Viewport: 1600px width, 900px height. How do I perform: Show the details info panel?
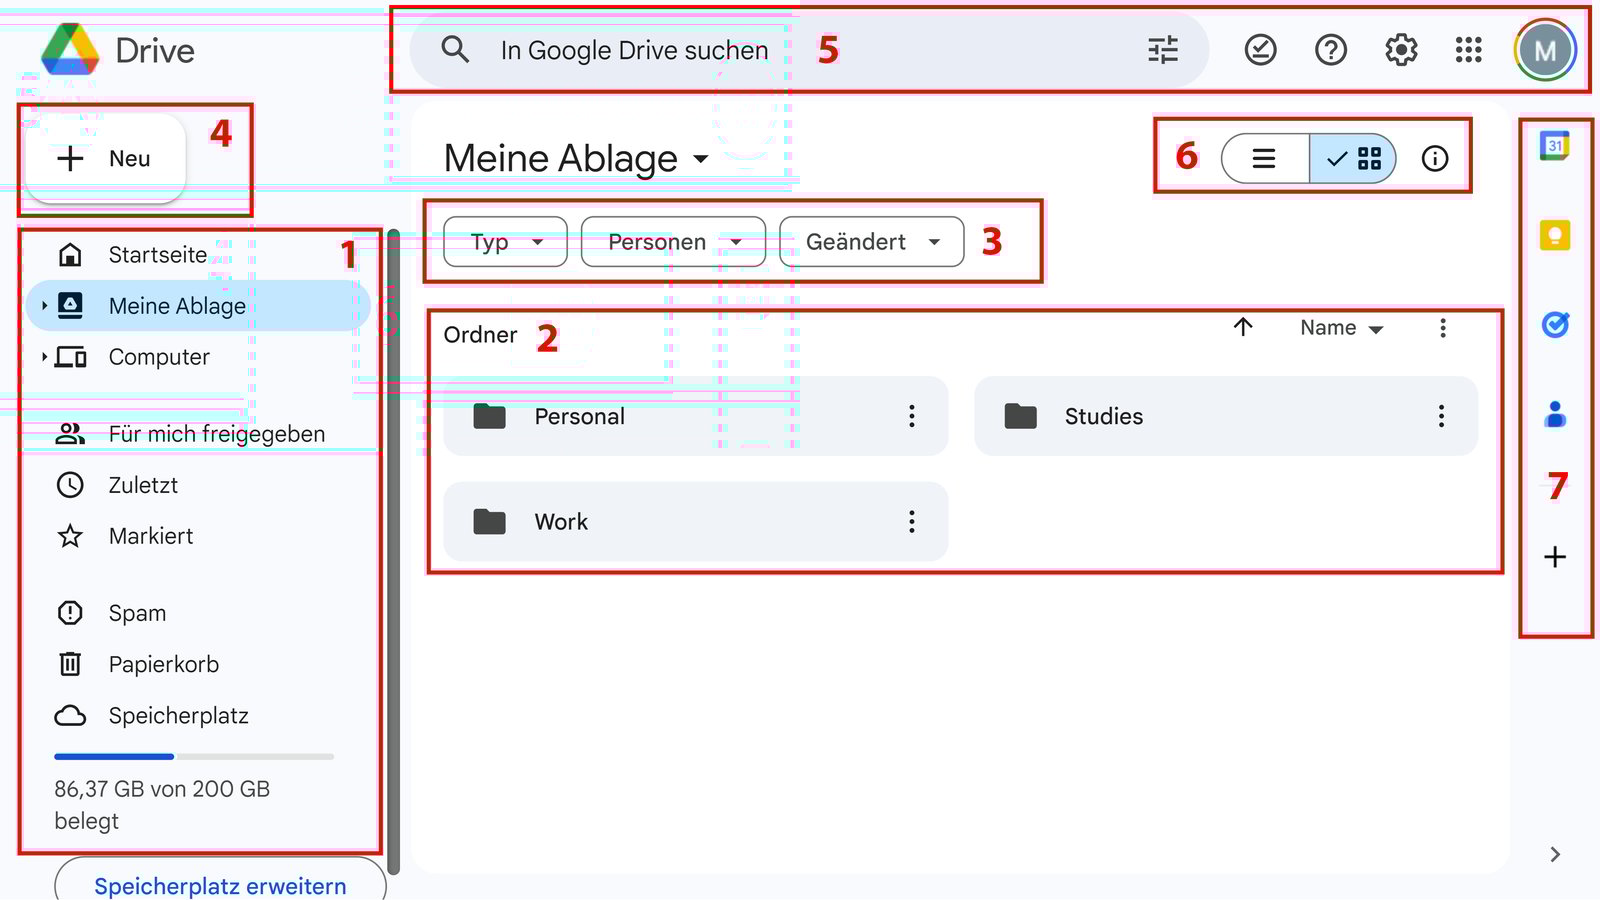[1435, 157]
